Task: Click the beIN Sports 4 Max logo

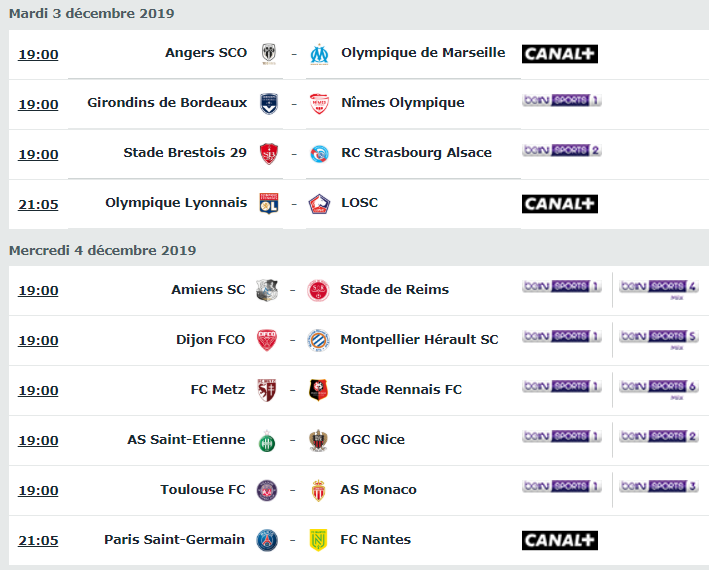Action: tap(659, 289)
